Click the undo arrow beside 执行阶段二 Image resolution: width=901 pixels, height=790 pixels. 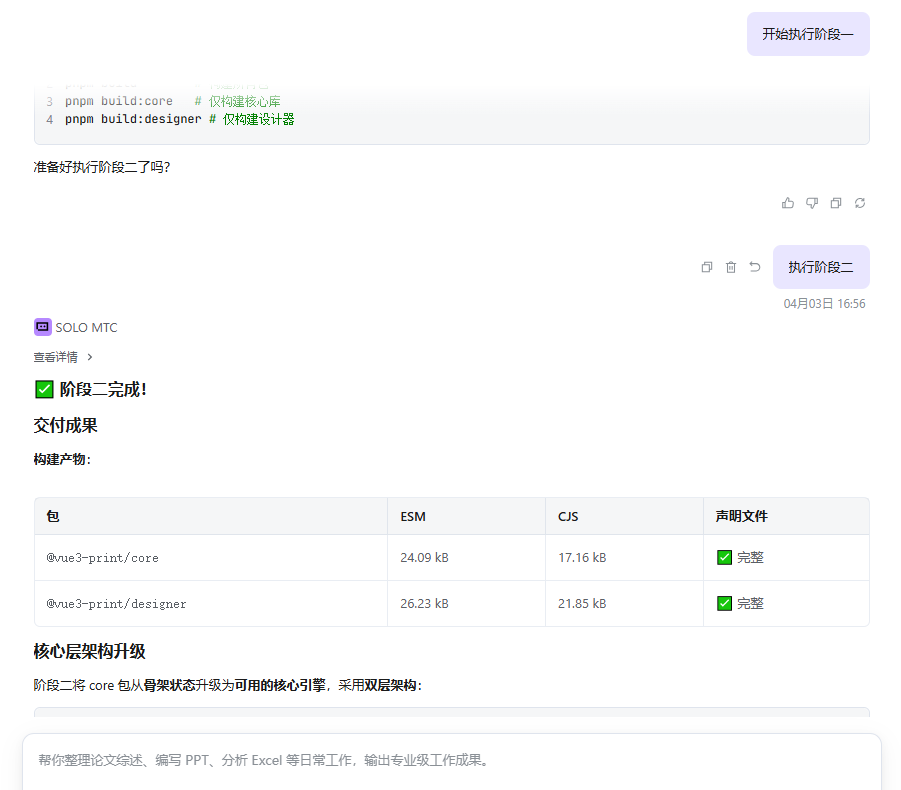tap(755, 267)
